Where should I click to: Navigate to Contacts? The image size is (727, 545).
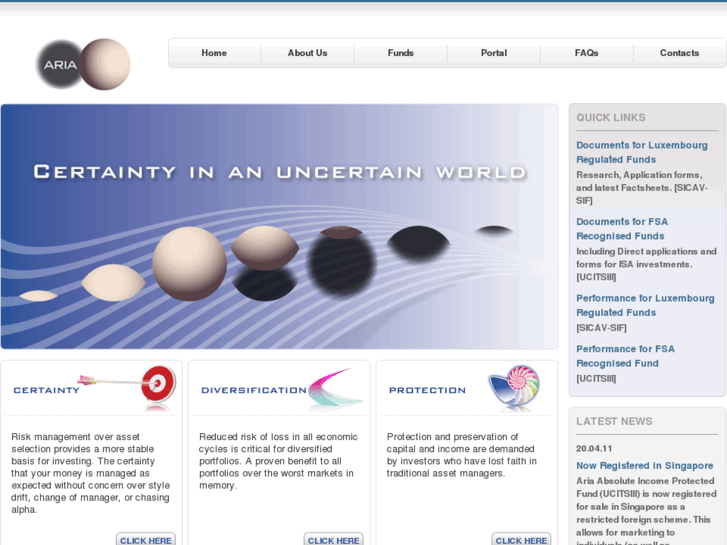point(679,53)
